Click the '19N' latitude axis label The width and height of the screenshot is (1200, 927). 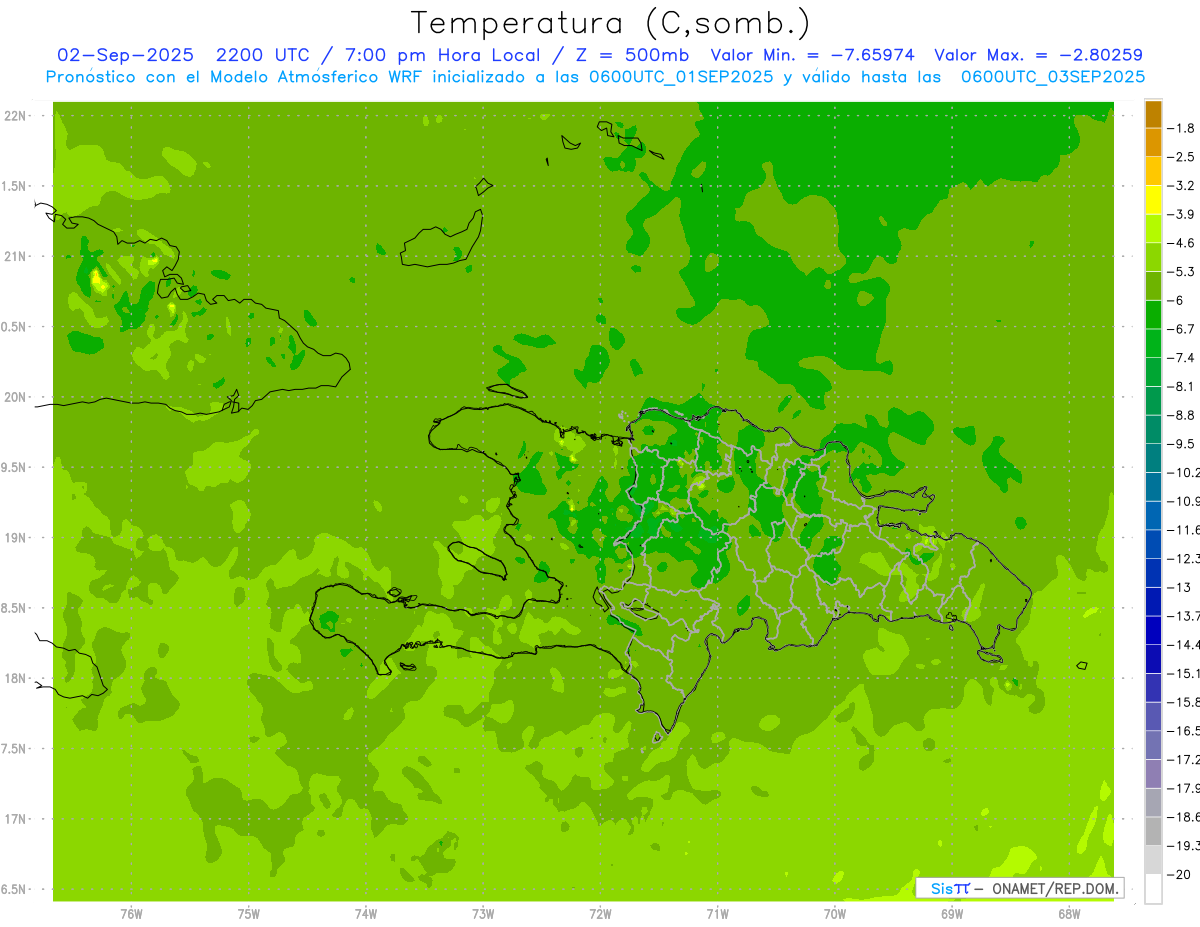pos(16,538)
